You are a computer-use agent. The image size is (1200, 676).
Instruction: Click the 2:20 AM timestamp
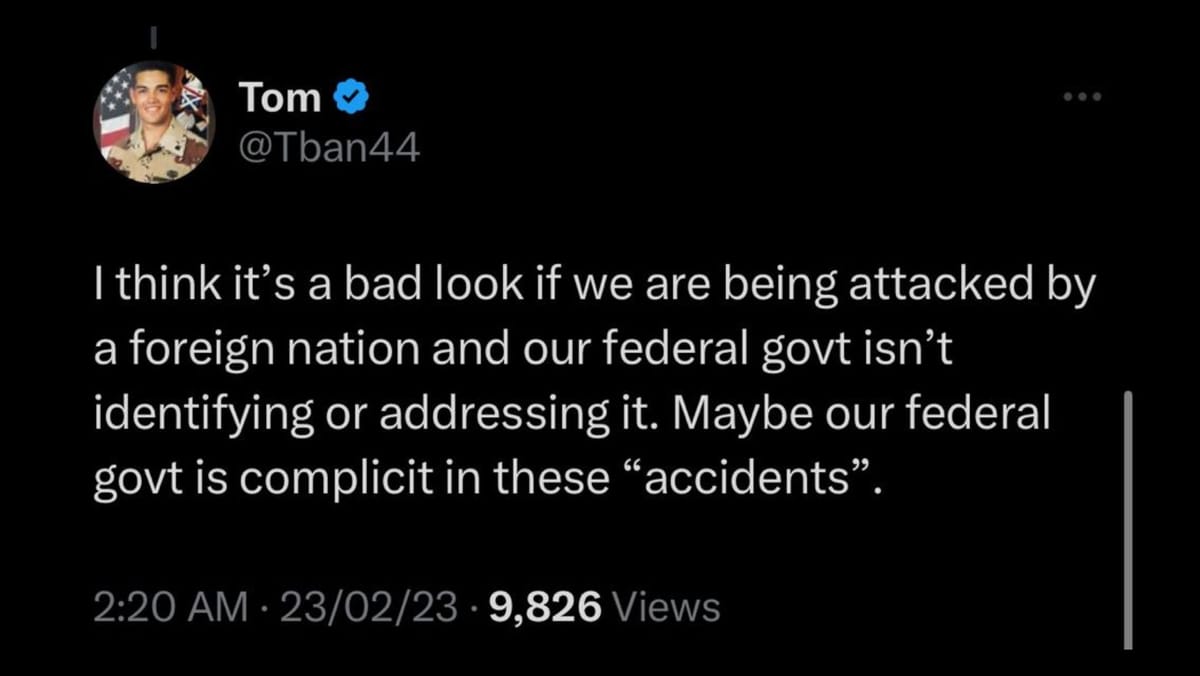168,607
